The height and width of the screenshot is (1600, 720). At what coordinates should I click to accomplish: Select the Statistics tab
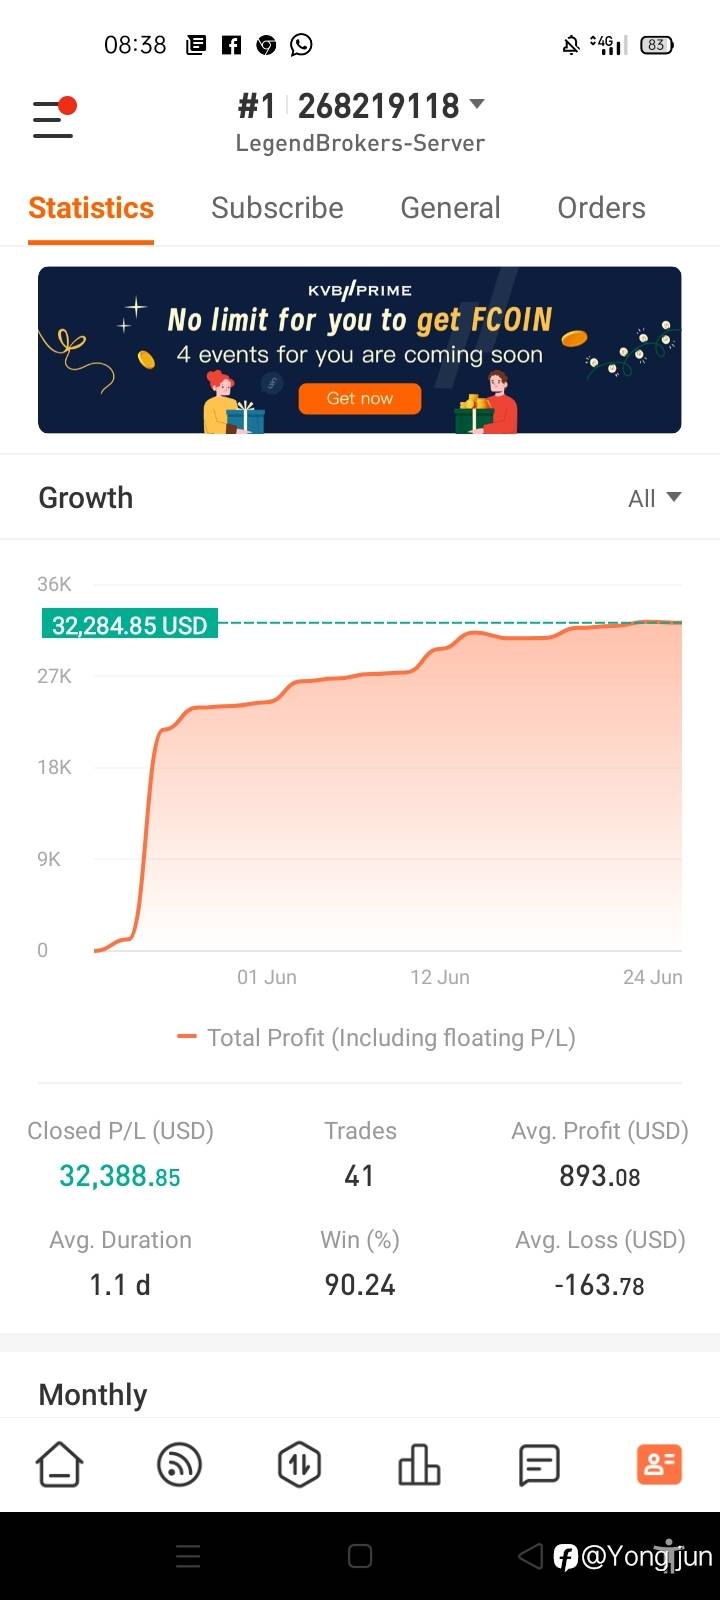91,208
